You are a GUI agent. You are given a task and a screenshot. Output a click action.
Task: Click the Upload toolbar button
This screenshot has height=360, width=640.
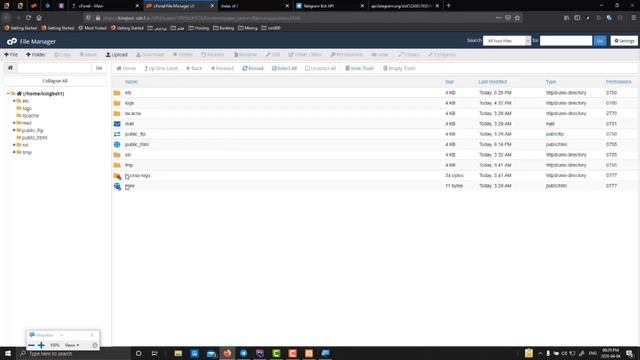[x=117, y=54]
